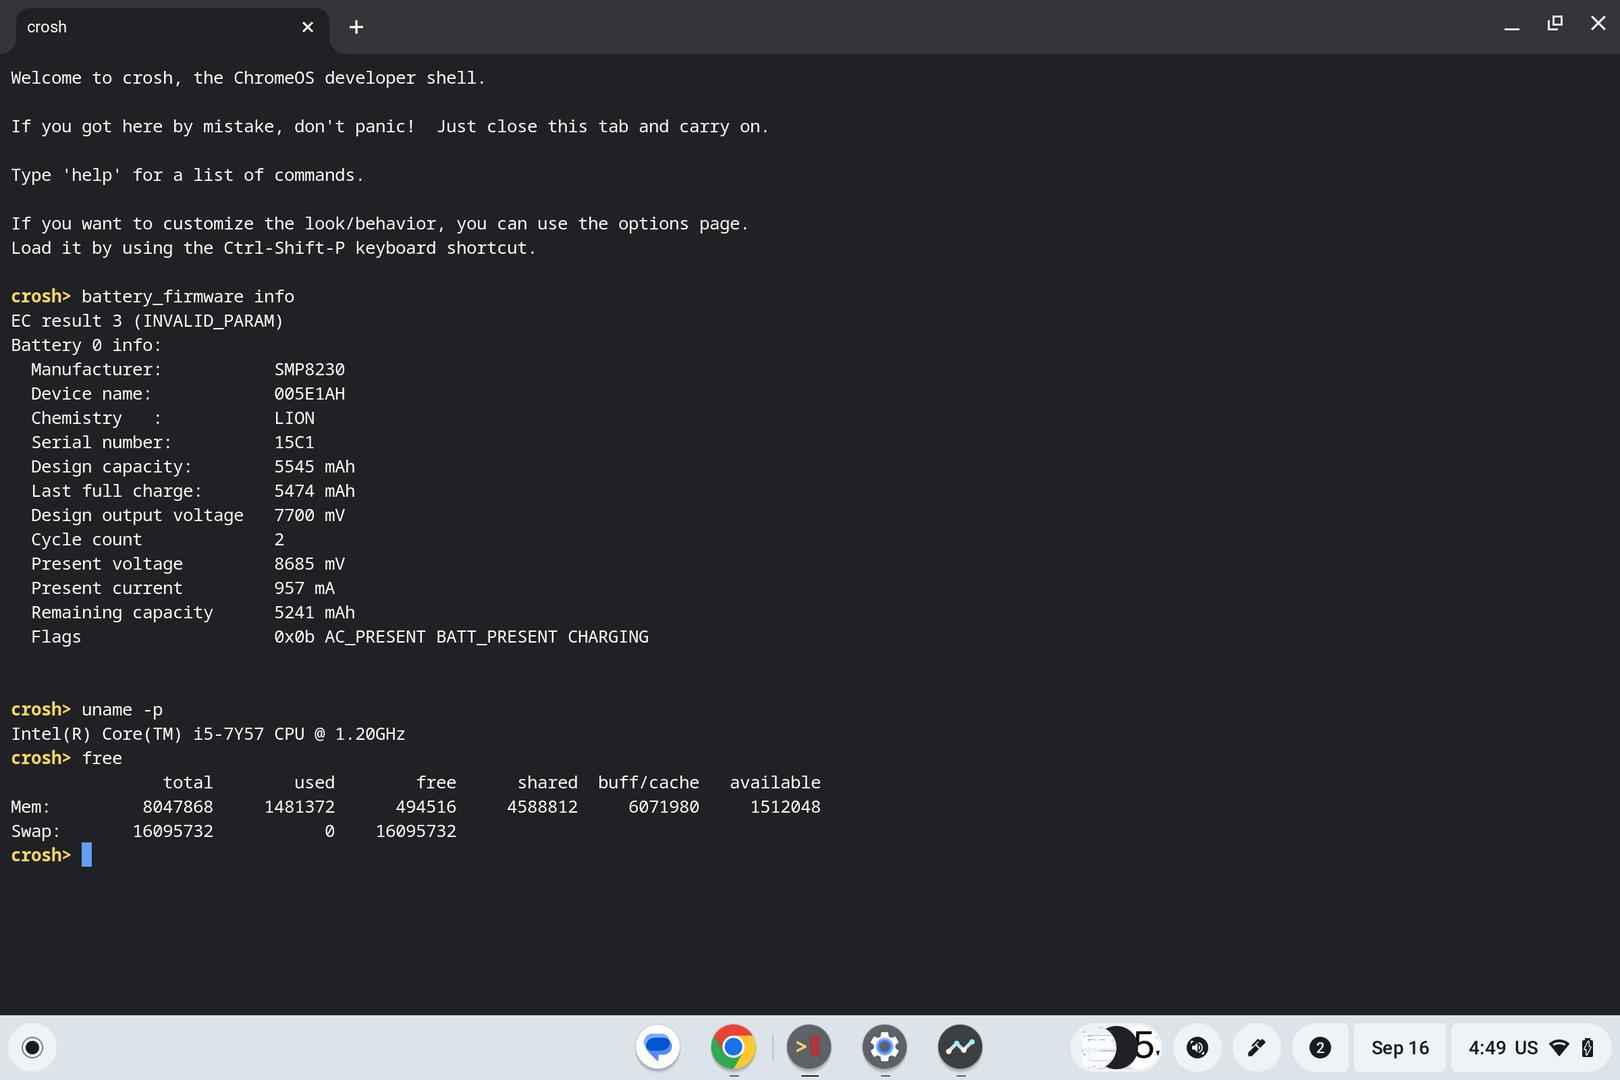Click the shared memory value '4588812'
This screenshot has height=1080, width=1620.
pos(542,807)
